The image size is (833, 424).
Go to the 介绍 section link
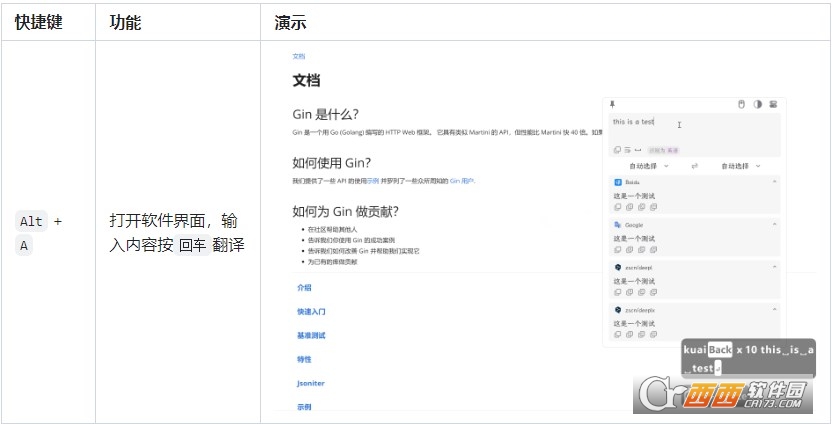pyautogui.click(x=304, y=287)
